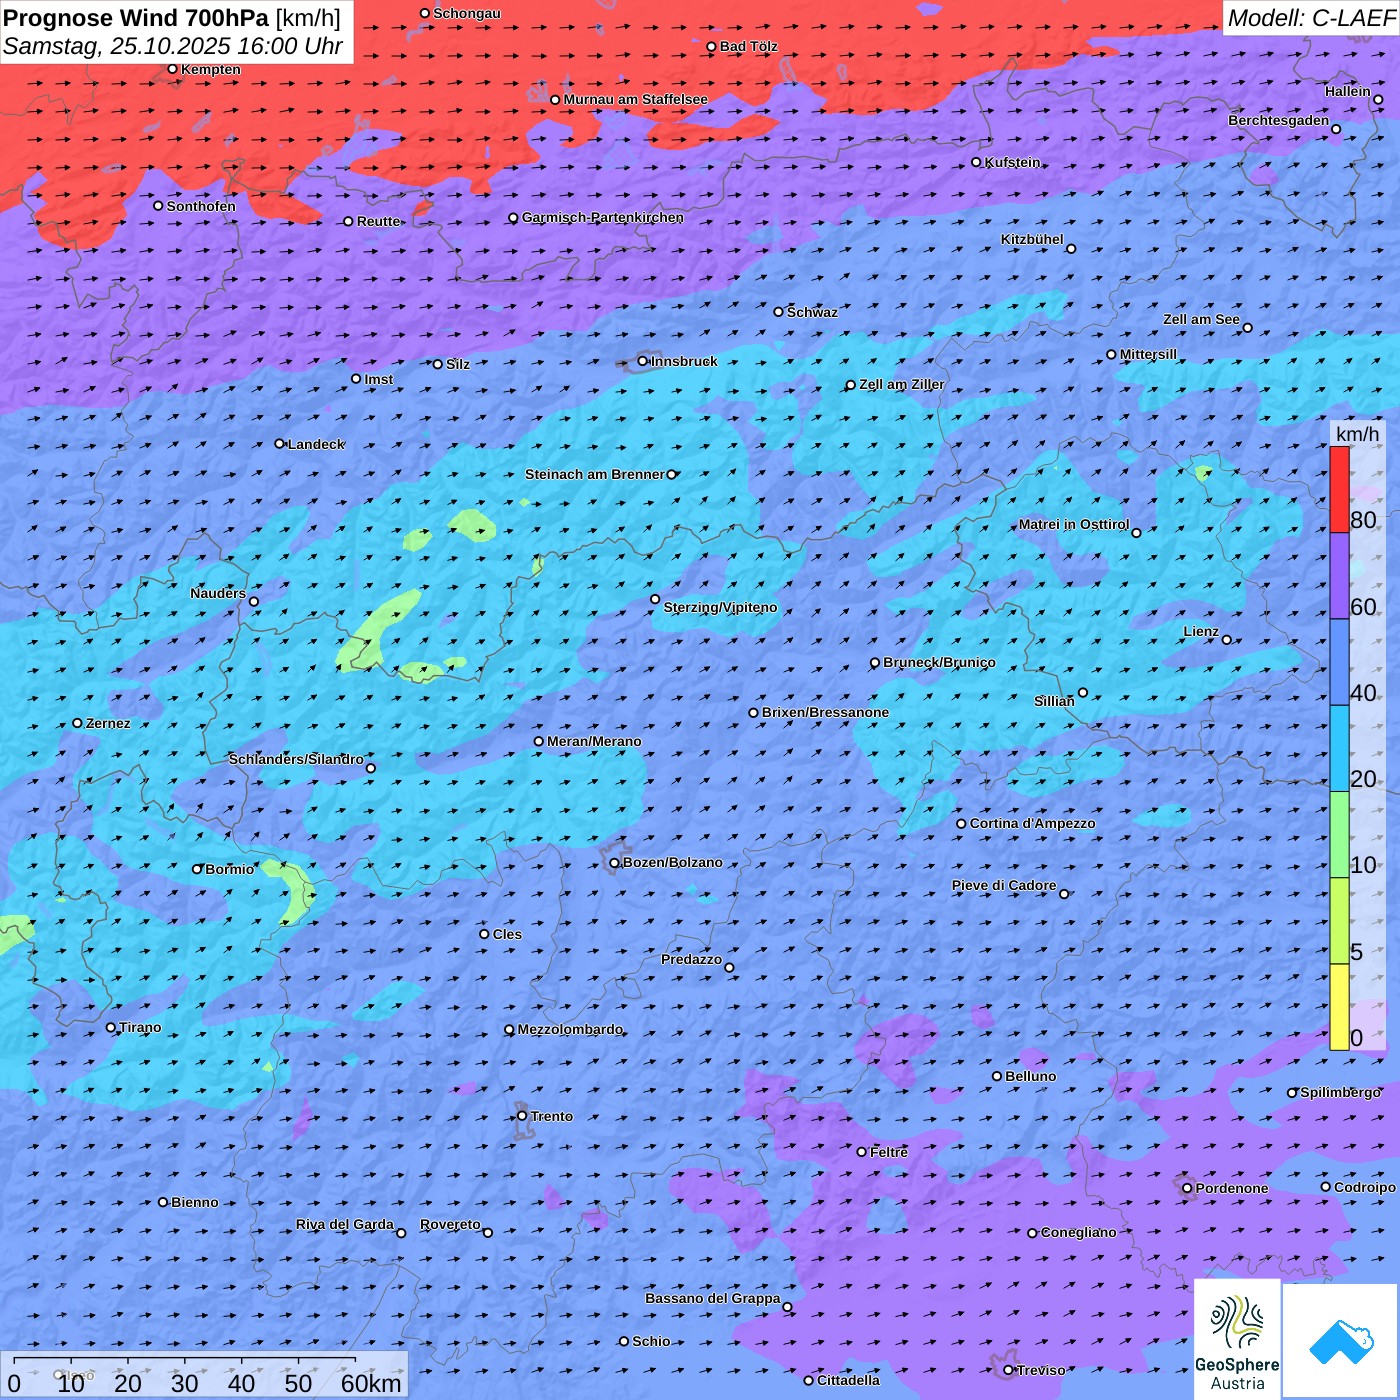Click the date 'Samstag, 25.10.2025 16:00 Uhr'
The height and width of the screenshot is (1400, 1400).
[x=173, y=46]
